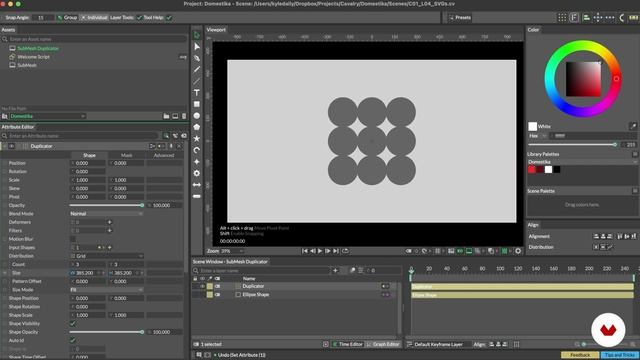Open Size Mode Fit dropdown
This screenshot has height=360, width=640.
click(x=106, y=290)
